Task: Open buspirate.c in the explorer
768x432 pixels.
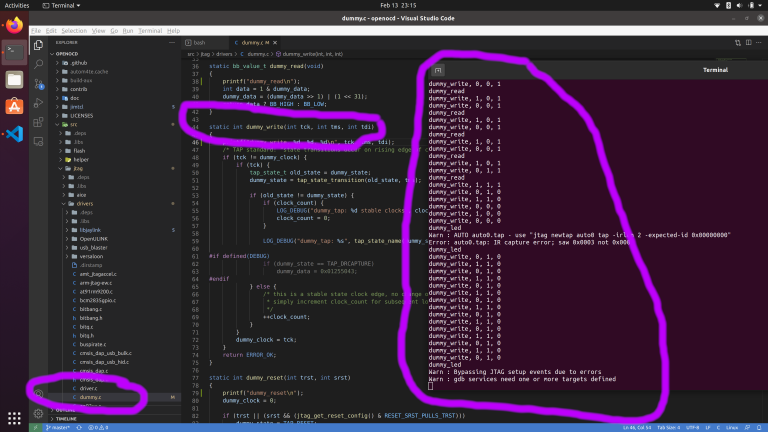Action: click(x=93, y=344)
